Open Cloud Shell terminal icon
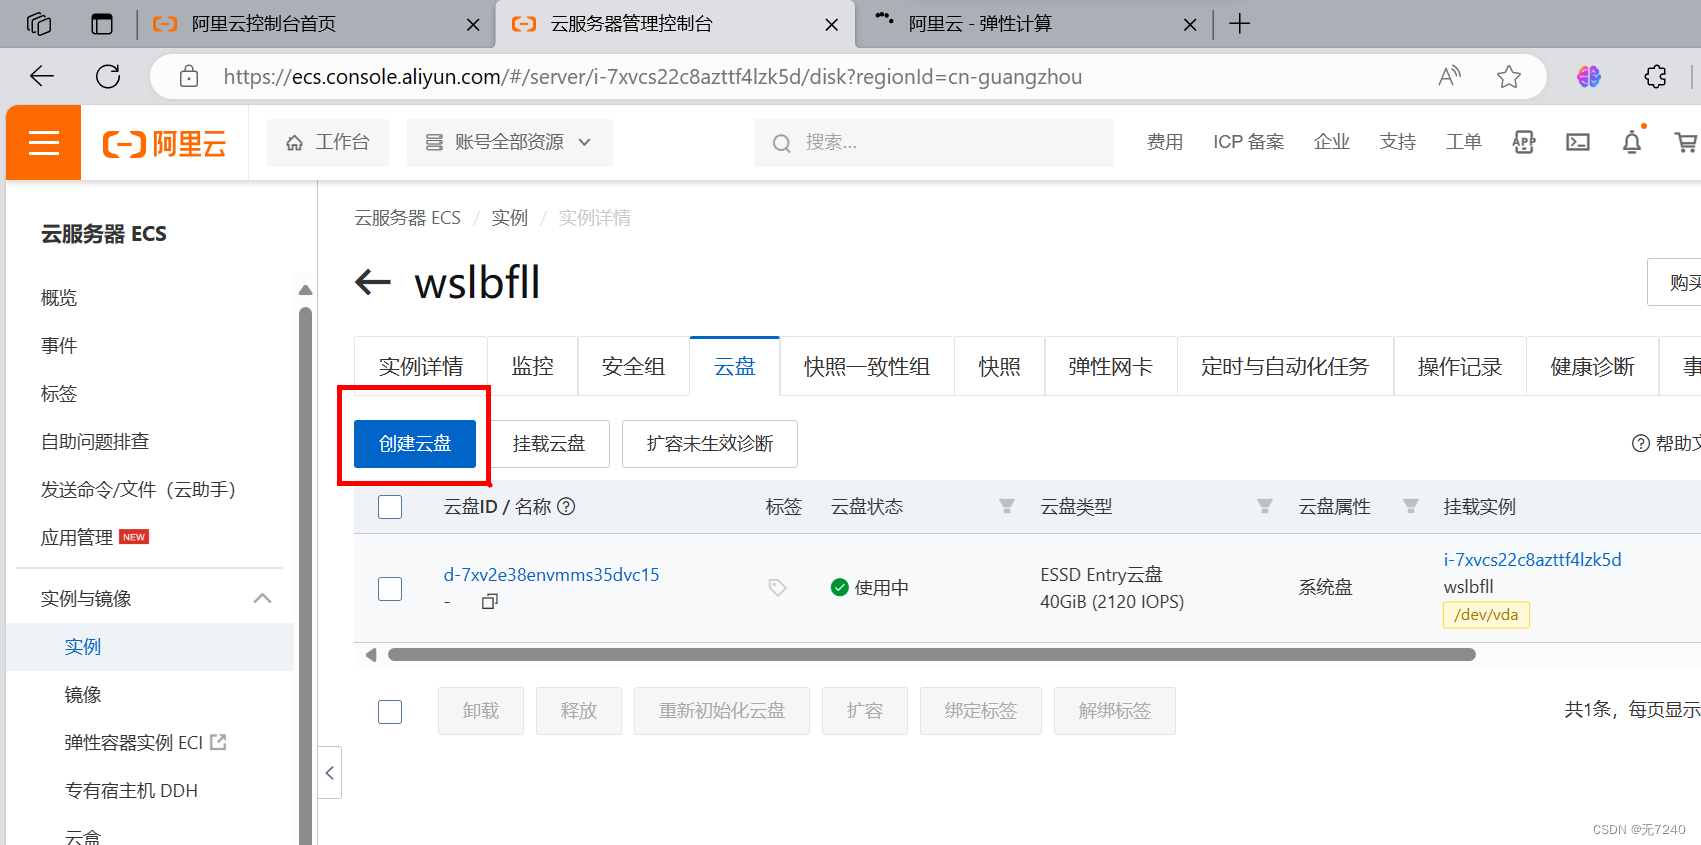1701x845 pixels. (x=1578, y=142)
